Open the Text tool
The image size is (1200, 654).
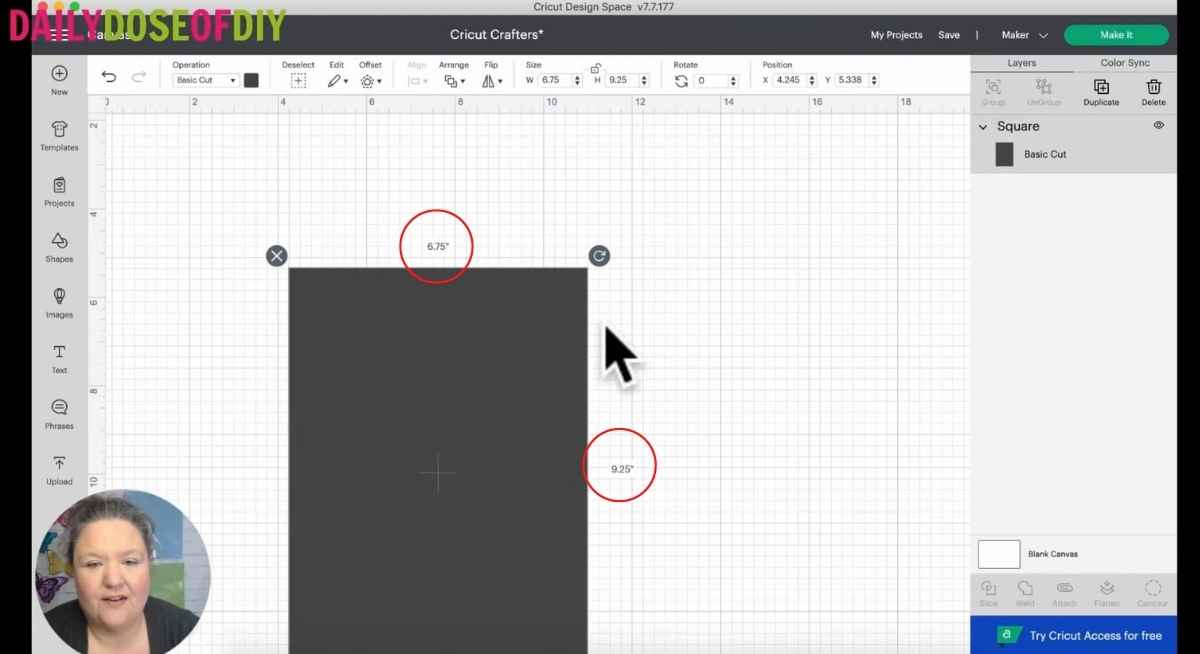[x=59, y=358]
